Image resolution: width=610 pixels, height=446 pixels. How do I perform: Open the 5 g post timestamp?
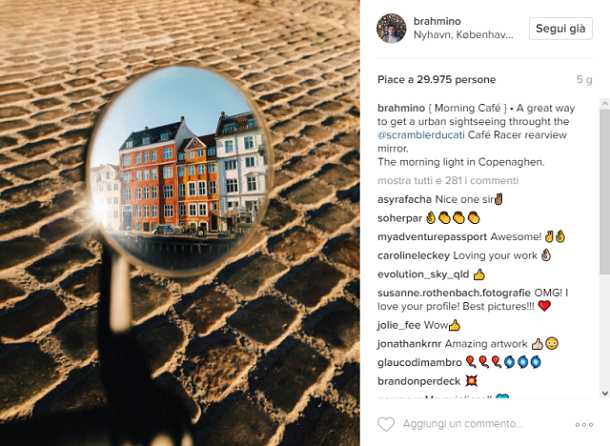584,80
